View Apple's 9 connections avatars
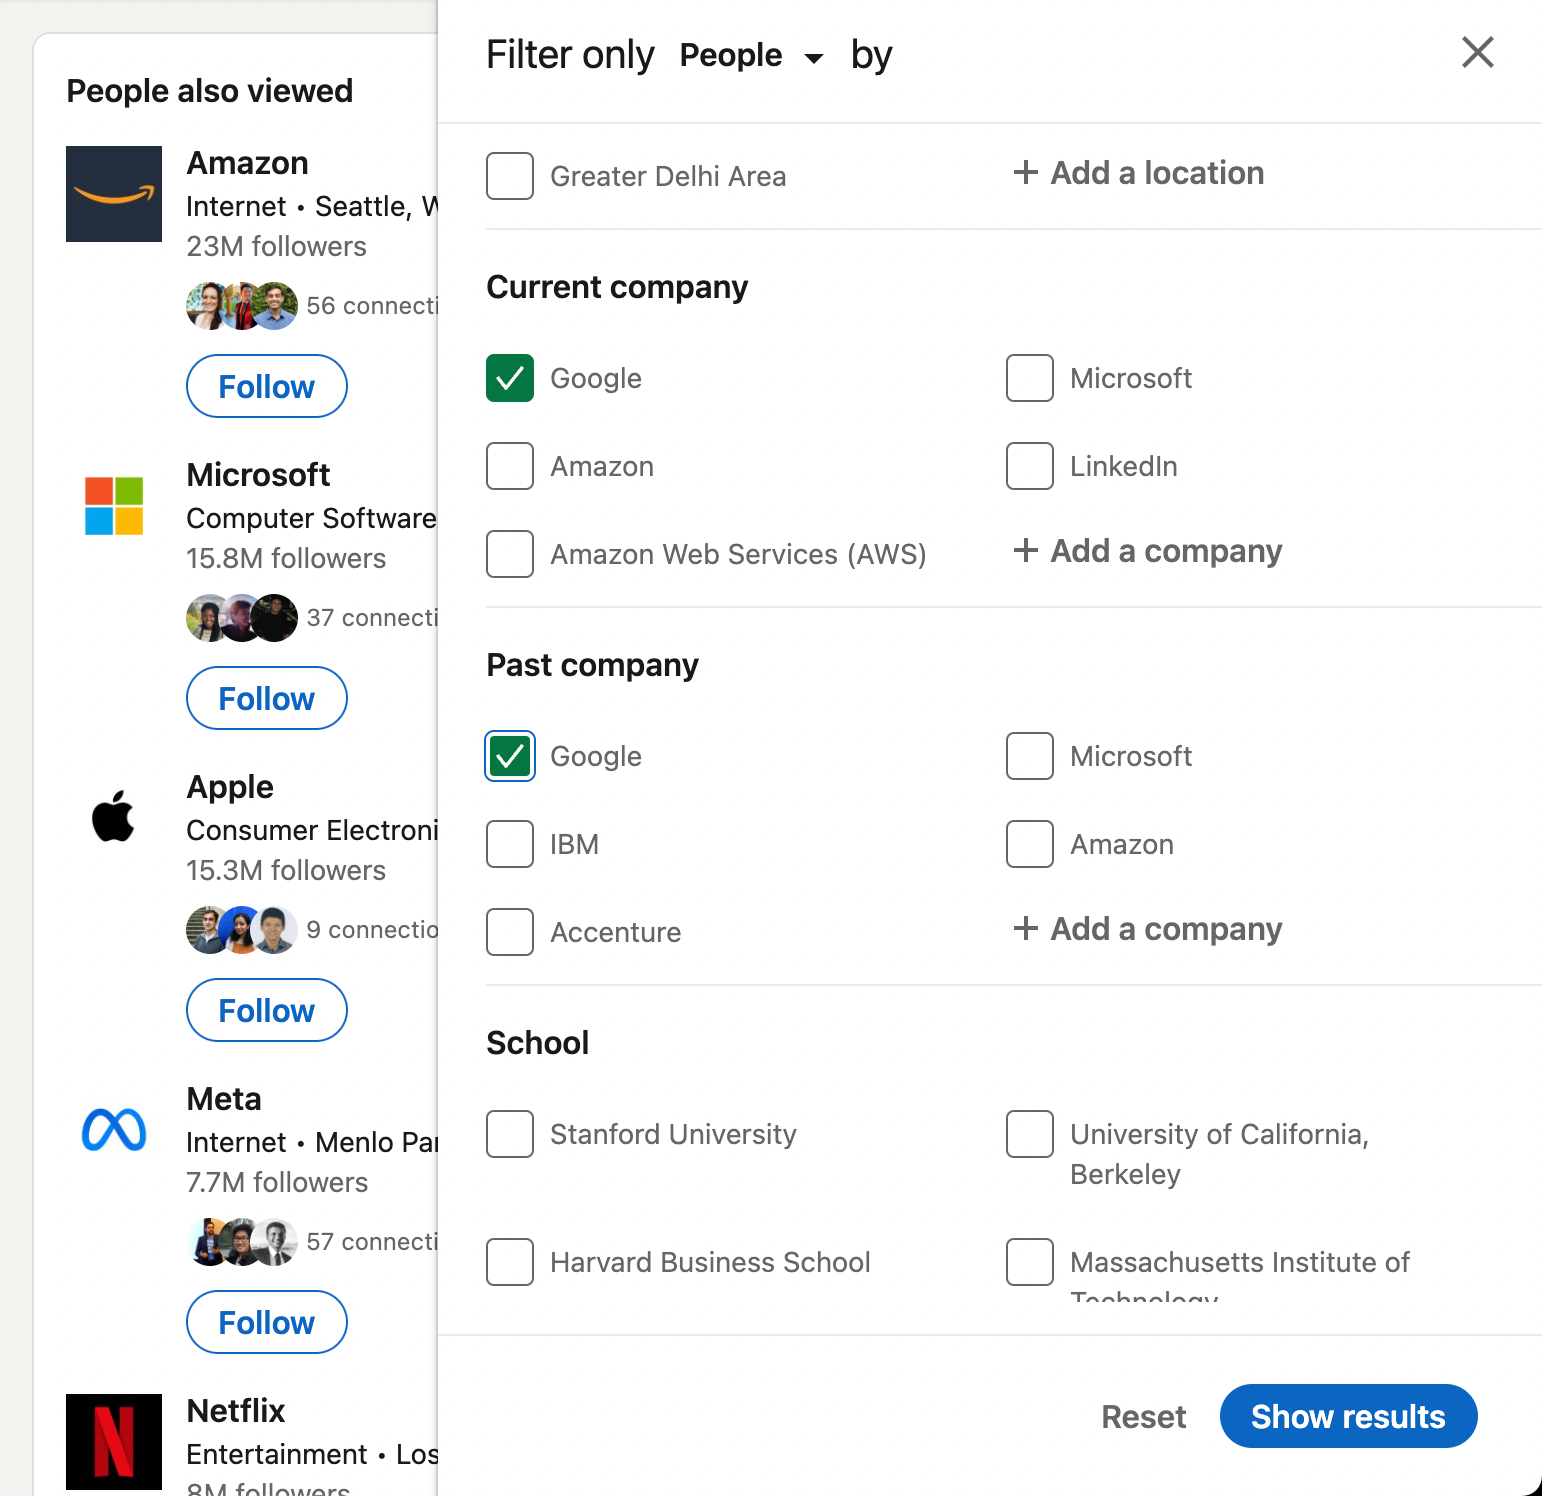 click(x=242, y=930)
